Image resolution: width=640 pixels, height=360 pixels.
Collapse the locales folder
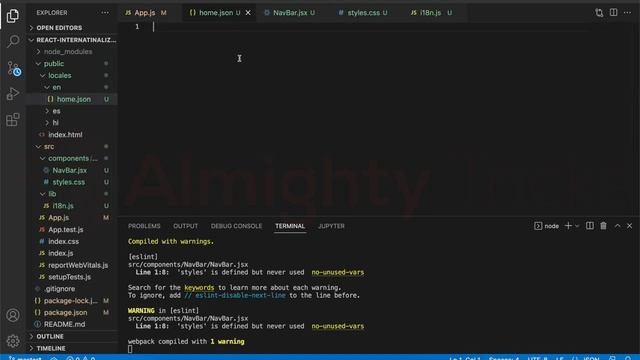click(x=72, y=76)
